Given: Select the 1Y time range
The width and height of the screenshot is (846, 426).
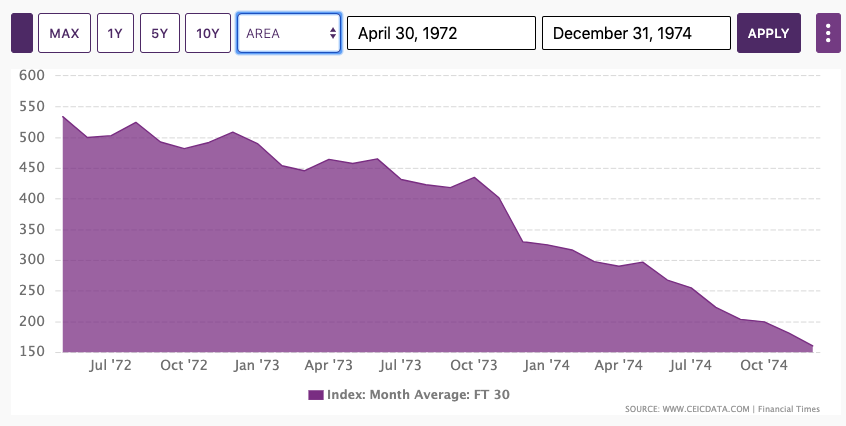Looking at the screenshot, I should (x=115, y=33).
